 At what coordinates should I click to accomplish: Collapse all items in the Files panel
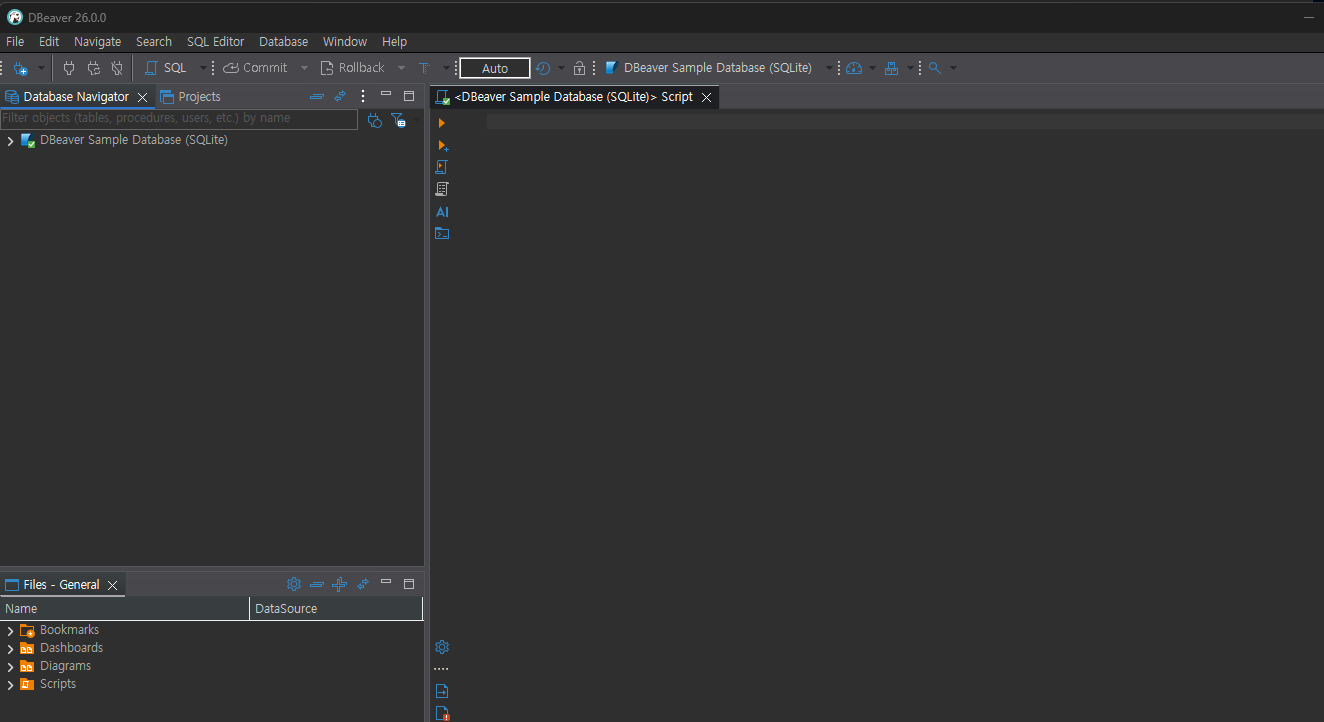[317, 584]
